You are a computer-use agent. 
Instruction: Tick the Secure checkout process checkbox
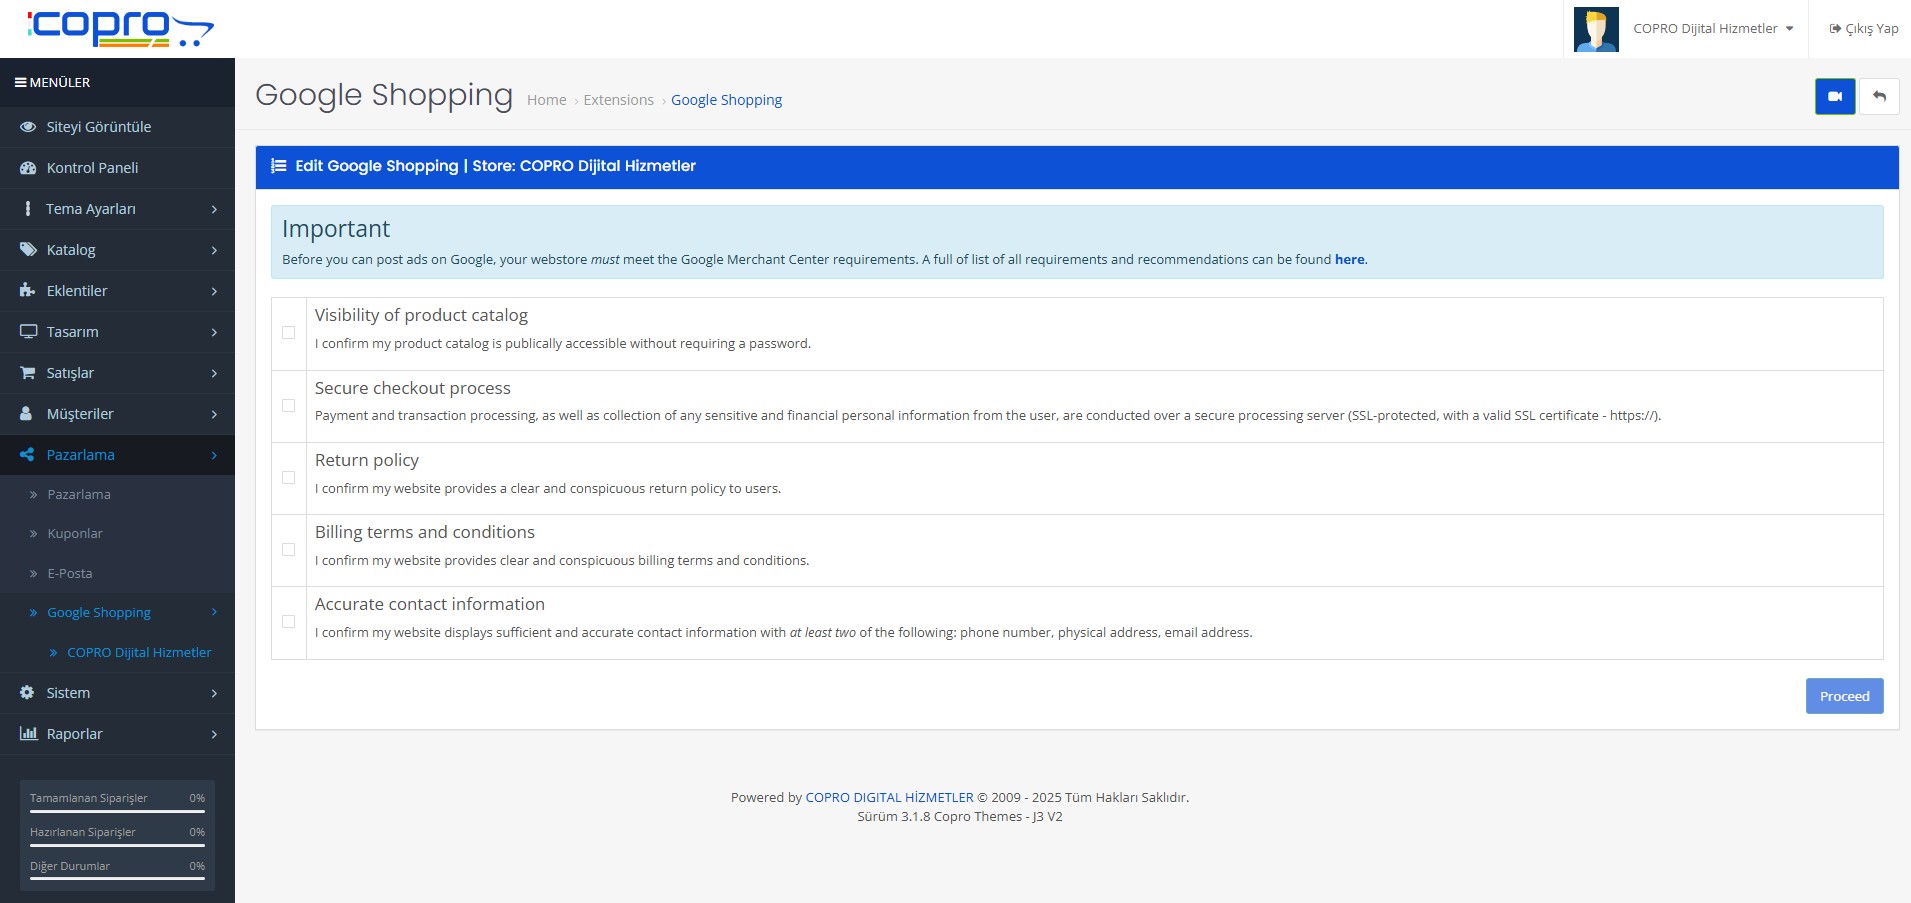click(x=289, y=406)
